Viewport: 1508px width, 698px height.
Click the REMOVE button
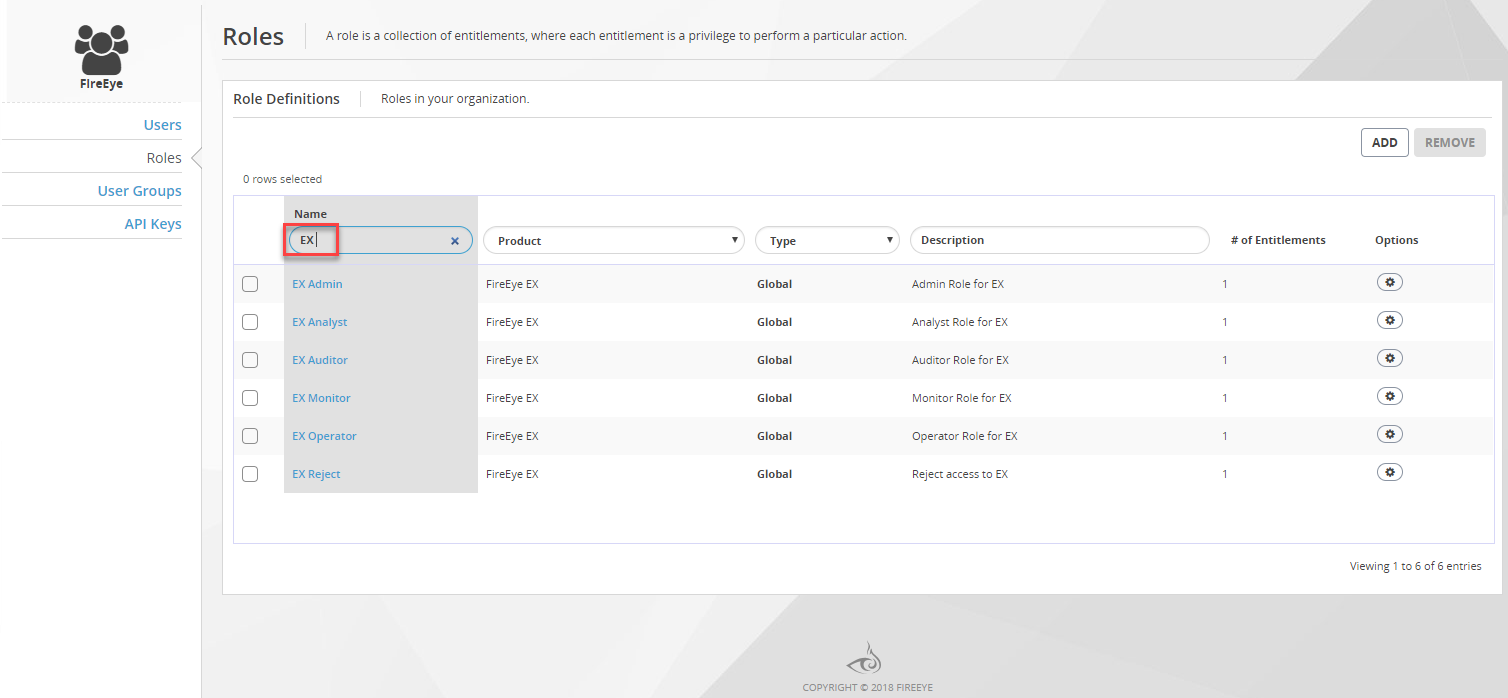coord(1450,142)
